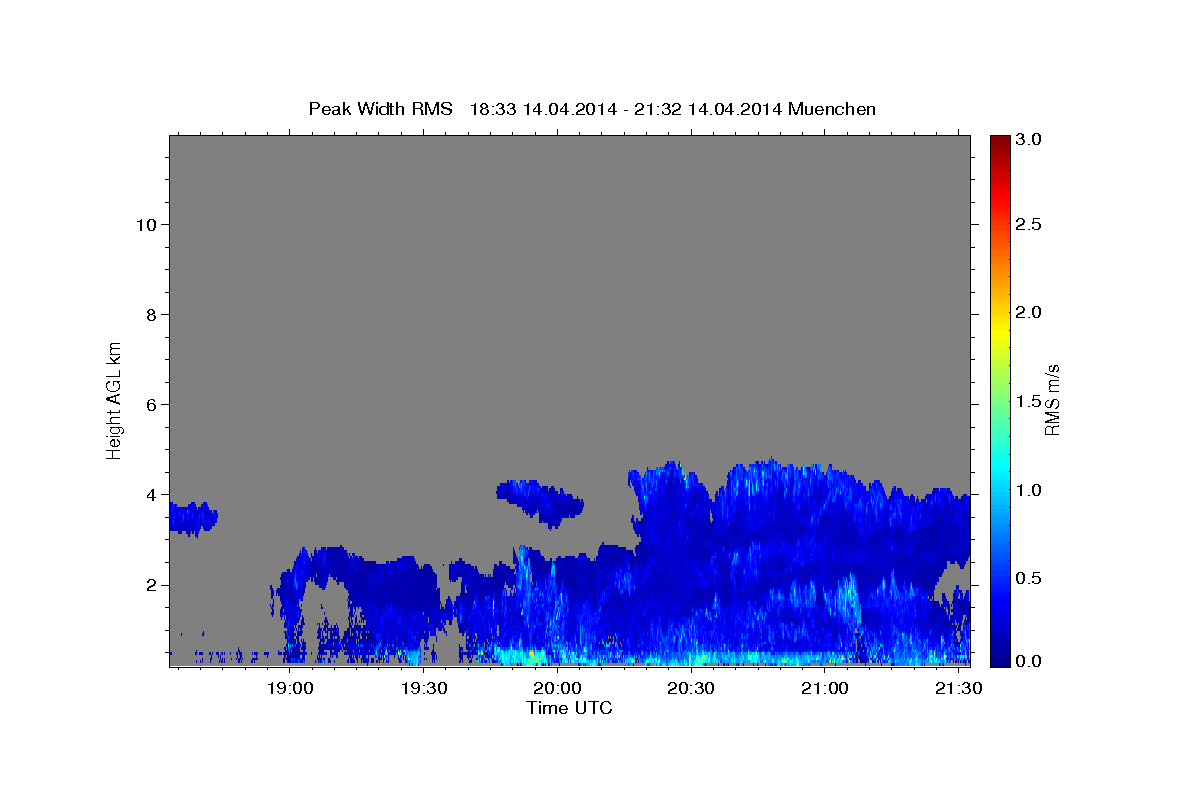
Task: Click the colorbar value 0.0
Action: click(x=1029, y=661)
